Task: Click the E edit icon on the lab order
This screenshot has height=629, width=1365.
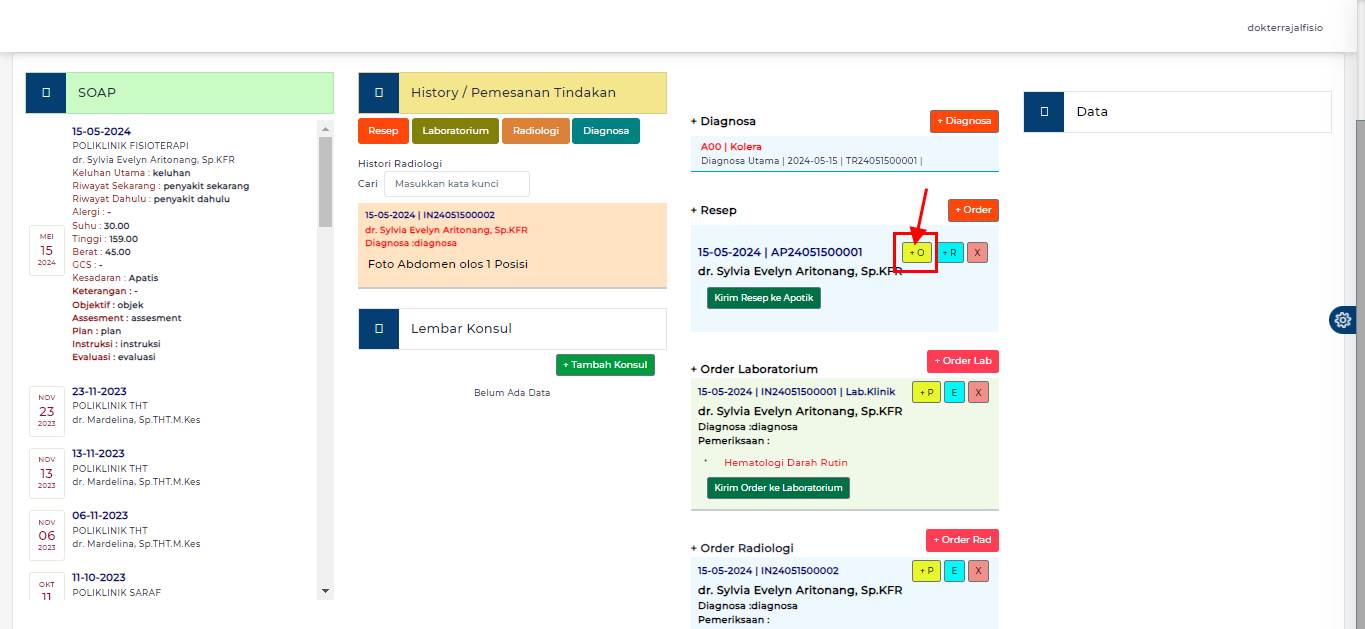Action: [x=953, y=392]
